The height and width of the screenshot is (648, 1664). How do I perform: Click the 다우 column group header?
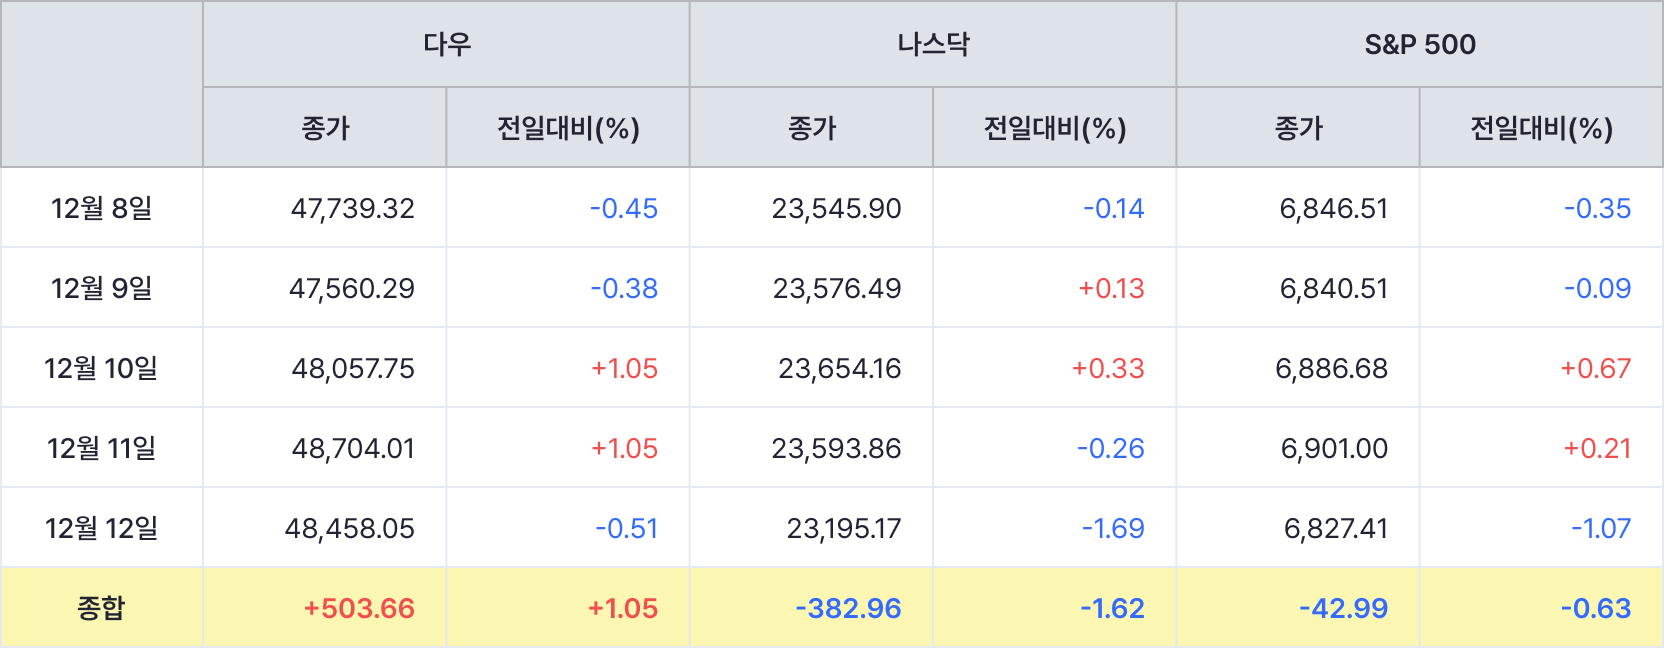pos(446,44)
